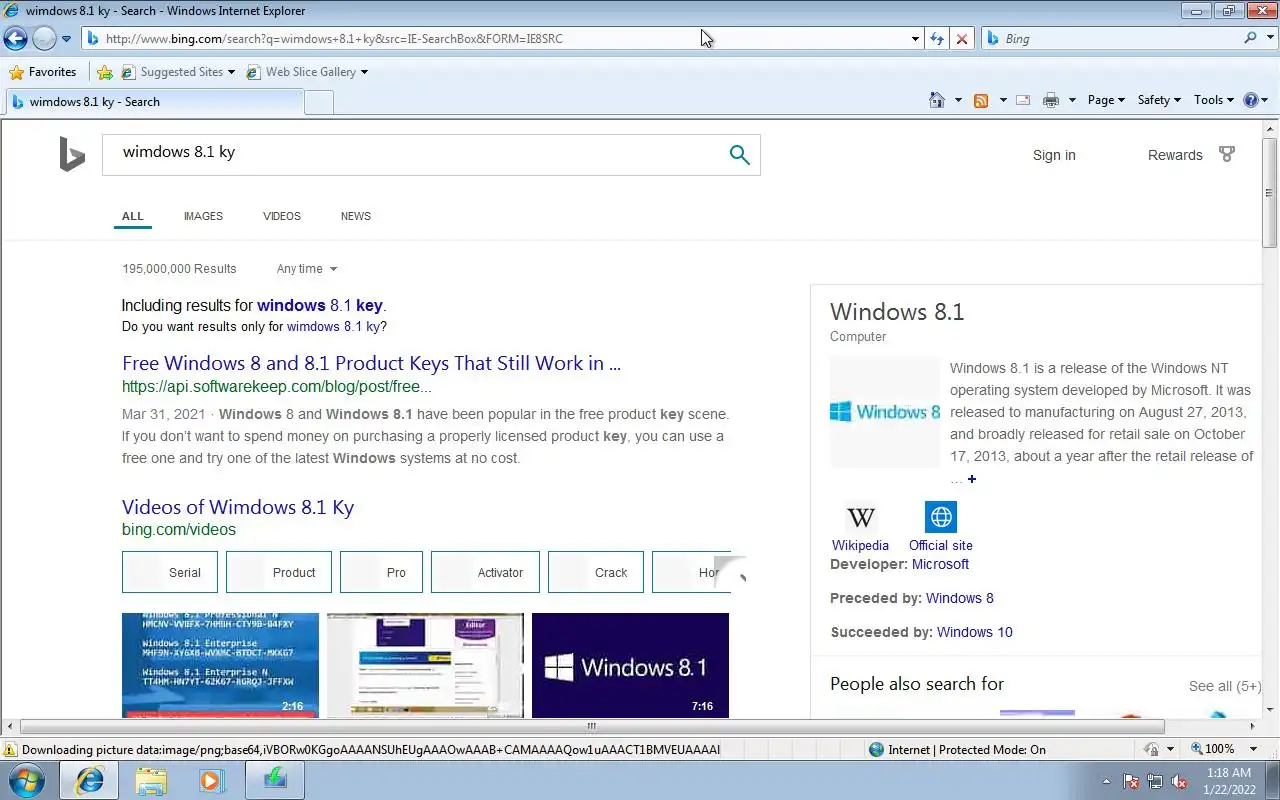1280x800 pixels.
Task: Click 'windows 8.1 key' corrected query link
Action: pos(320,306)
